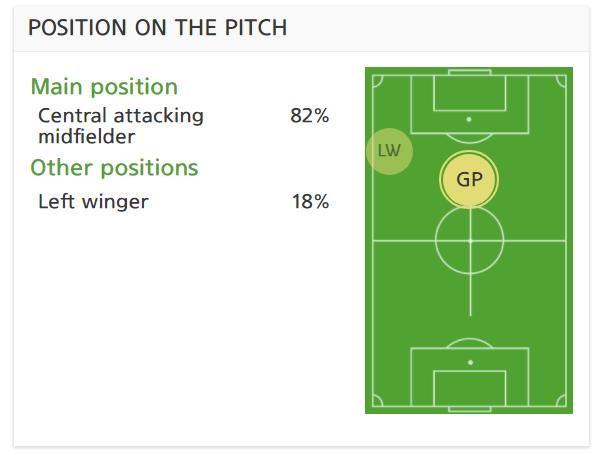Click the bottom goal box
The image size is (603, 455).
(470, 388)
